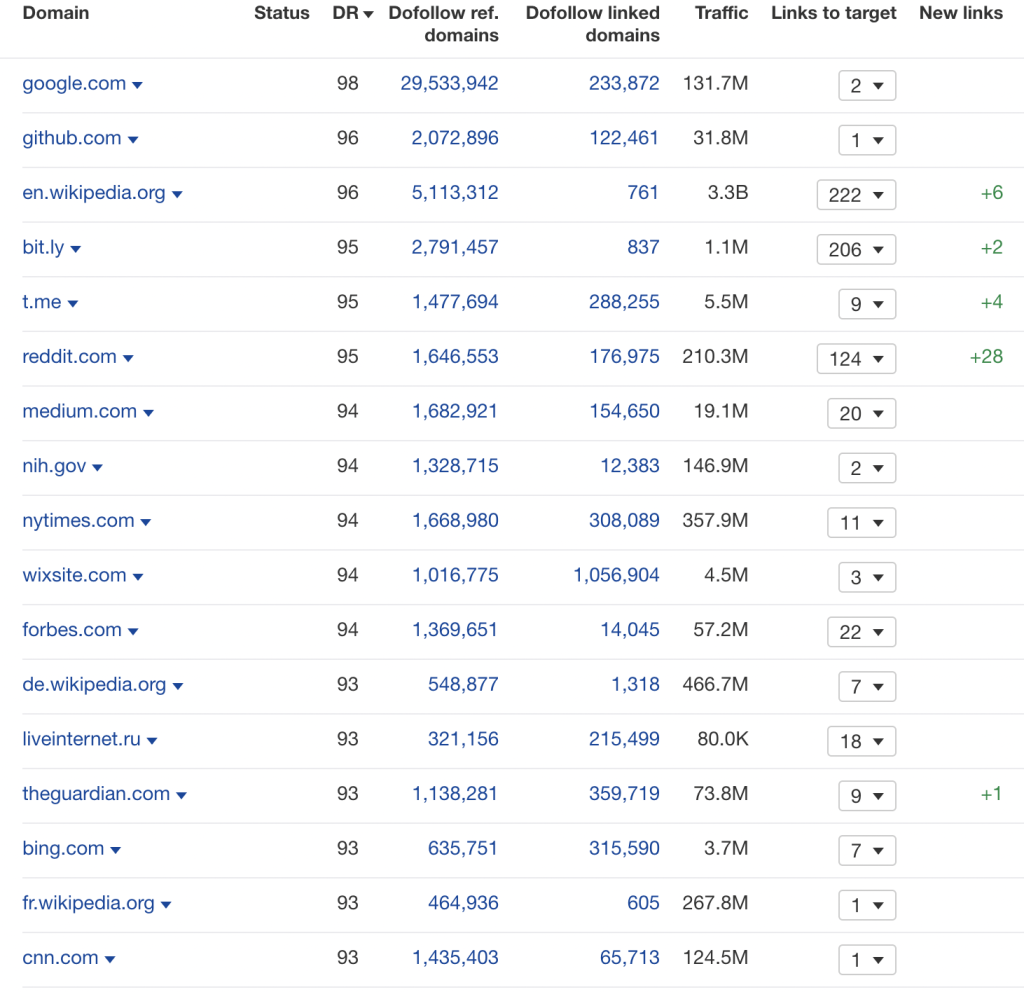Viewport: 1024px width, 992px height.
Task: Expand the dropdown arrow next to t.me
Action: 72,303
